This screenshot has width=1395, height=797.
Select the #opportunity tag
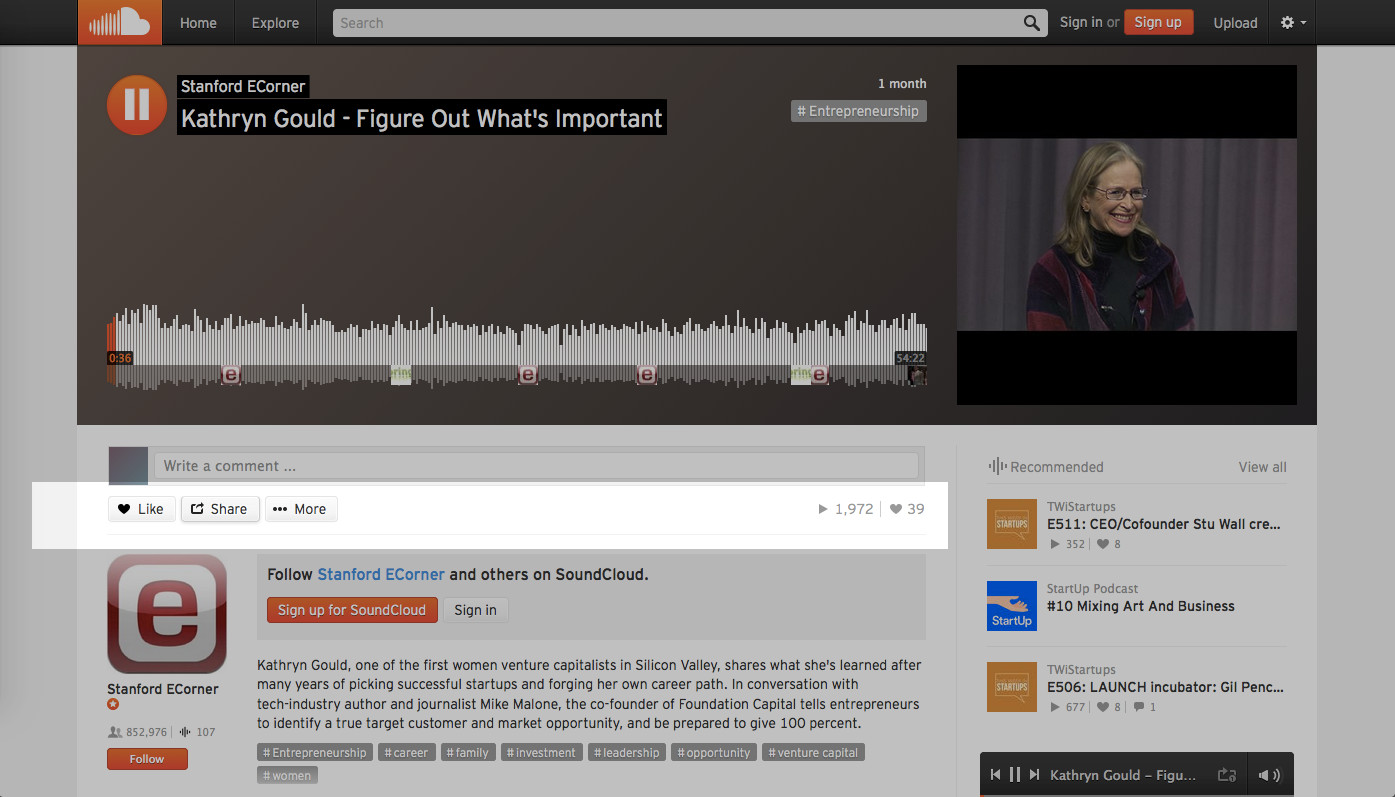click(x=714, y=753)
